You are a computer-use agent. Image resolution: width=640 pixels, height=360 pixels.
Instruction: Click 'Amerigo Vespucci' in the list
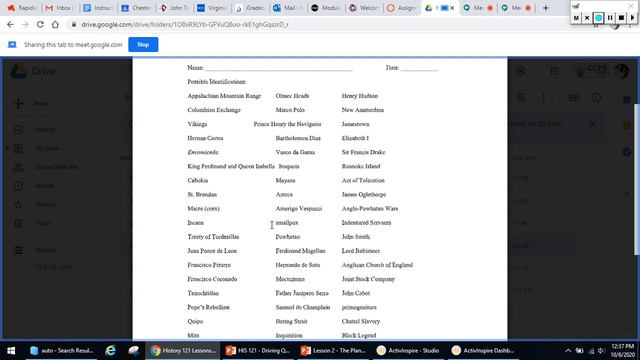pyautogui.click(x=299, y=209)
